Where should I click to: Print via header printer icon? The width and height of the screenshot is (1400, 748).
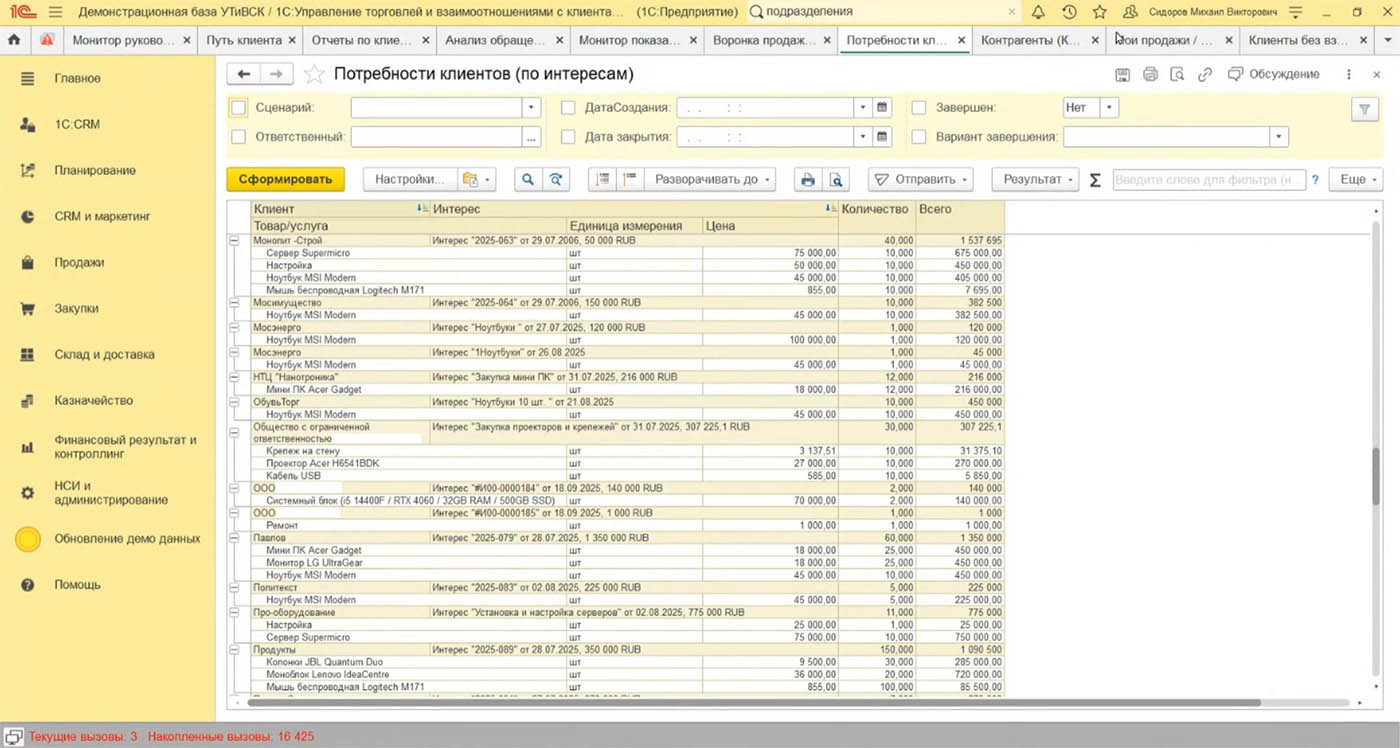(1150, 74)
